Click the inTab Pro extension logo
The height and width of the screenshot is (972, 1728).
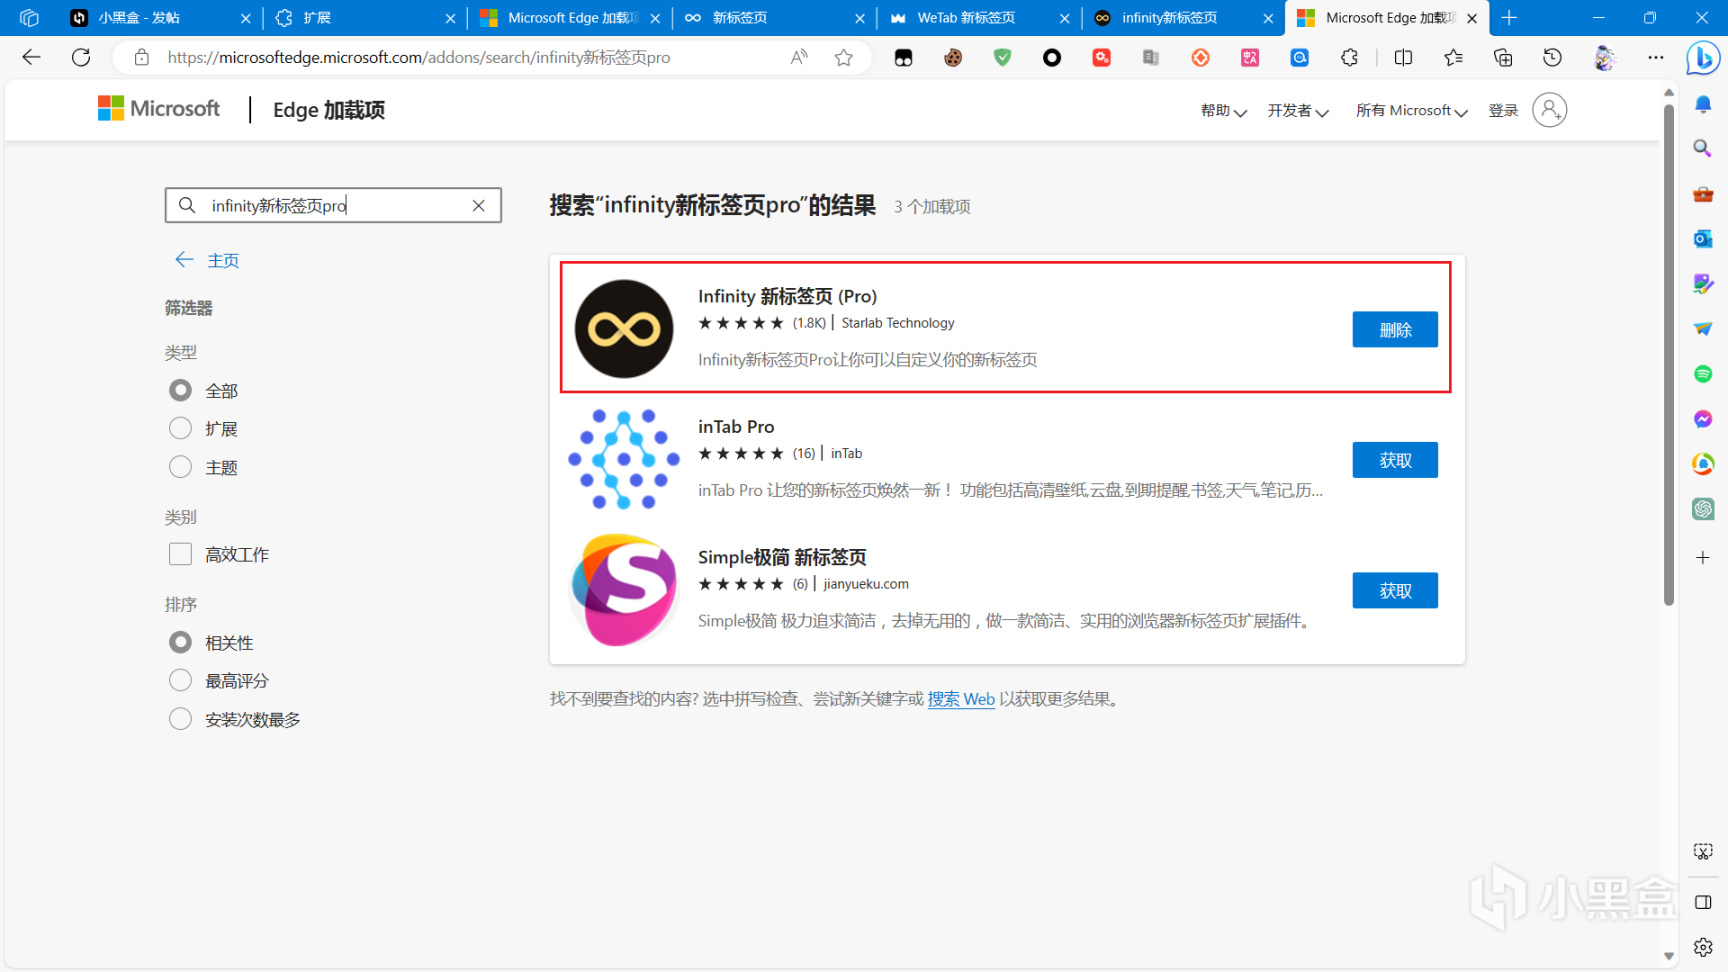(x=624, y=459)
